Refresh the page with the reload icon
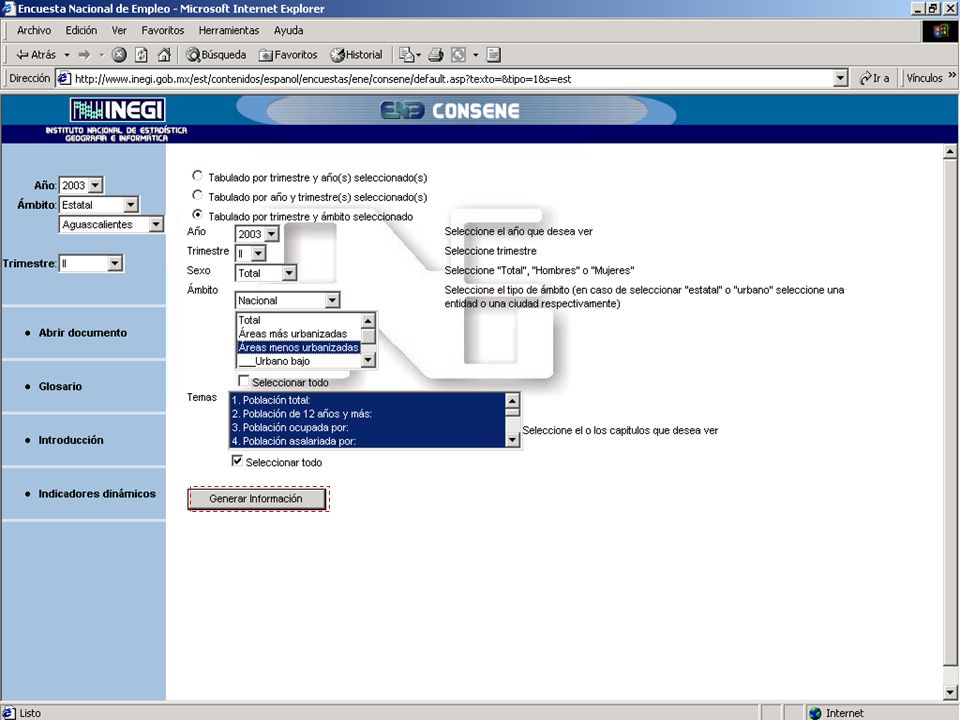Screen dimensions: 960x720 (141, 55)
